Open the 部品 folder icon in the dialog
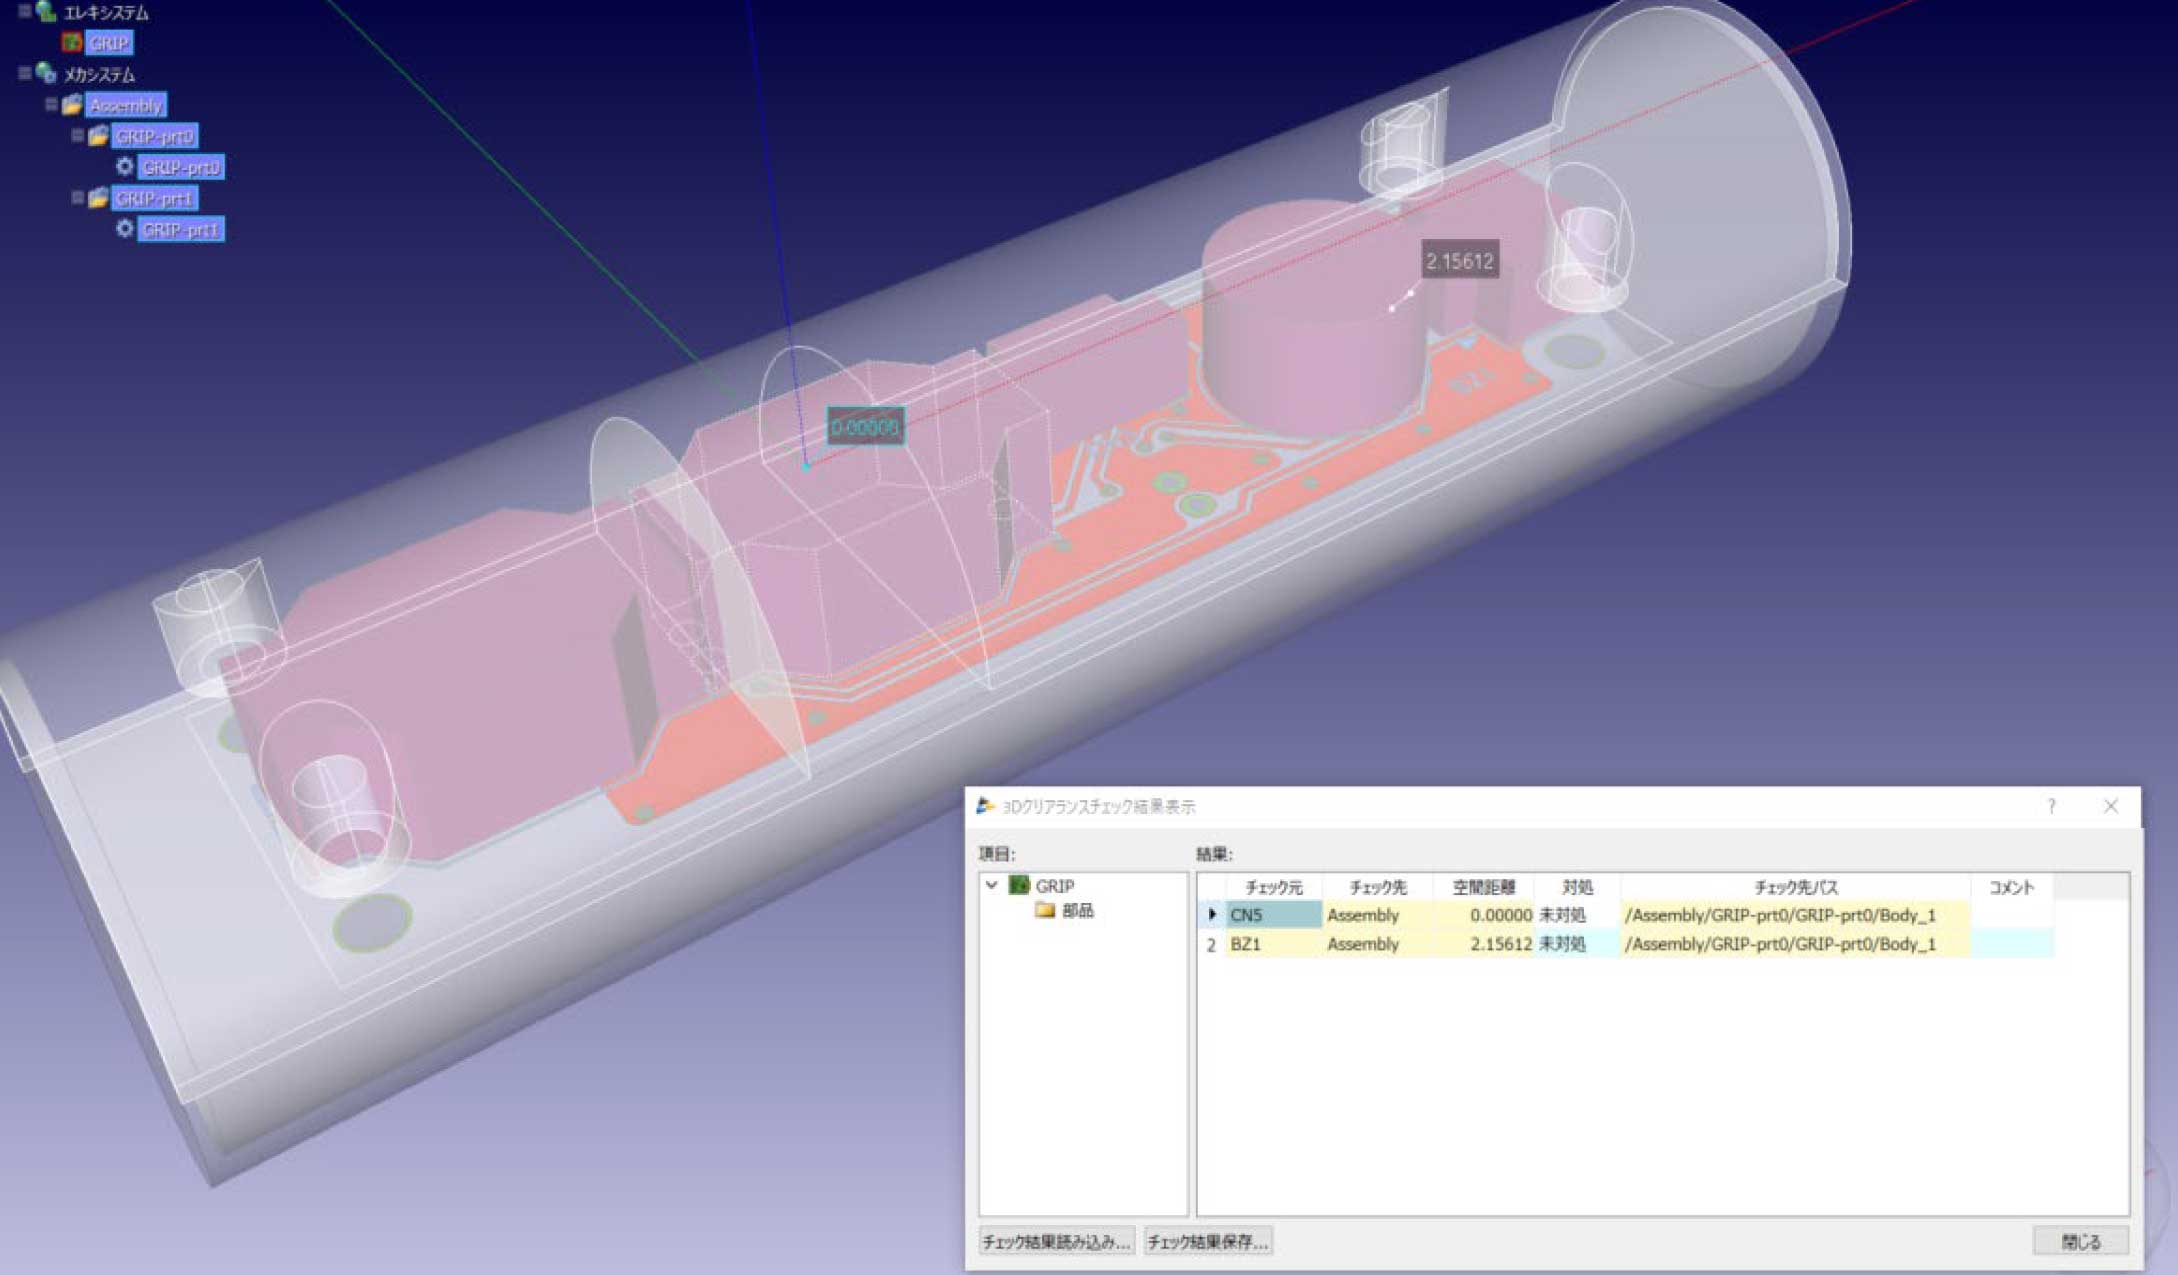The height and width of the screenshot is (1275, 2178). (1044, 910)
